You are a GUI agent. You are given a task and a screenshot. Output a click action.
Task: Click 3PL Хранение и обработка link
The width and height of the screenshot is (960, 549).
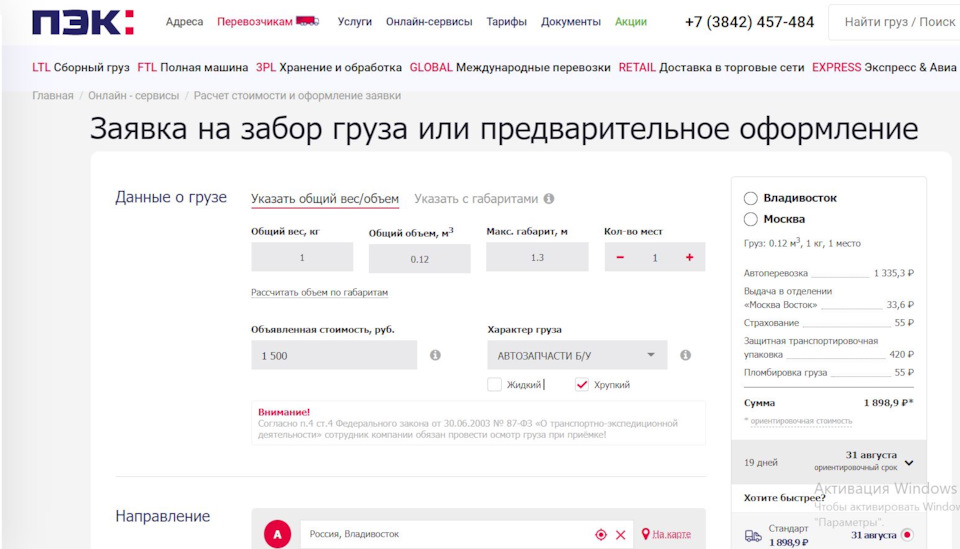coord(329,67)
